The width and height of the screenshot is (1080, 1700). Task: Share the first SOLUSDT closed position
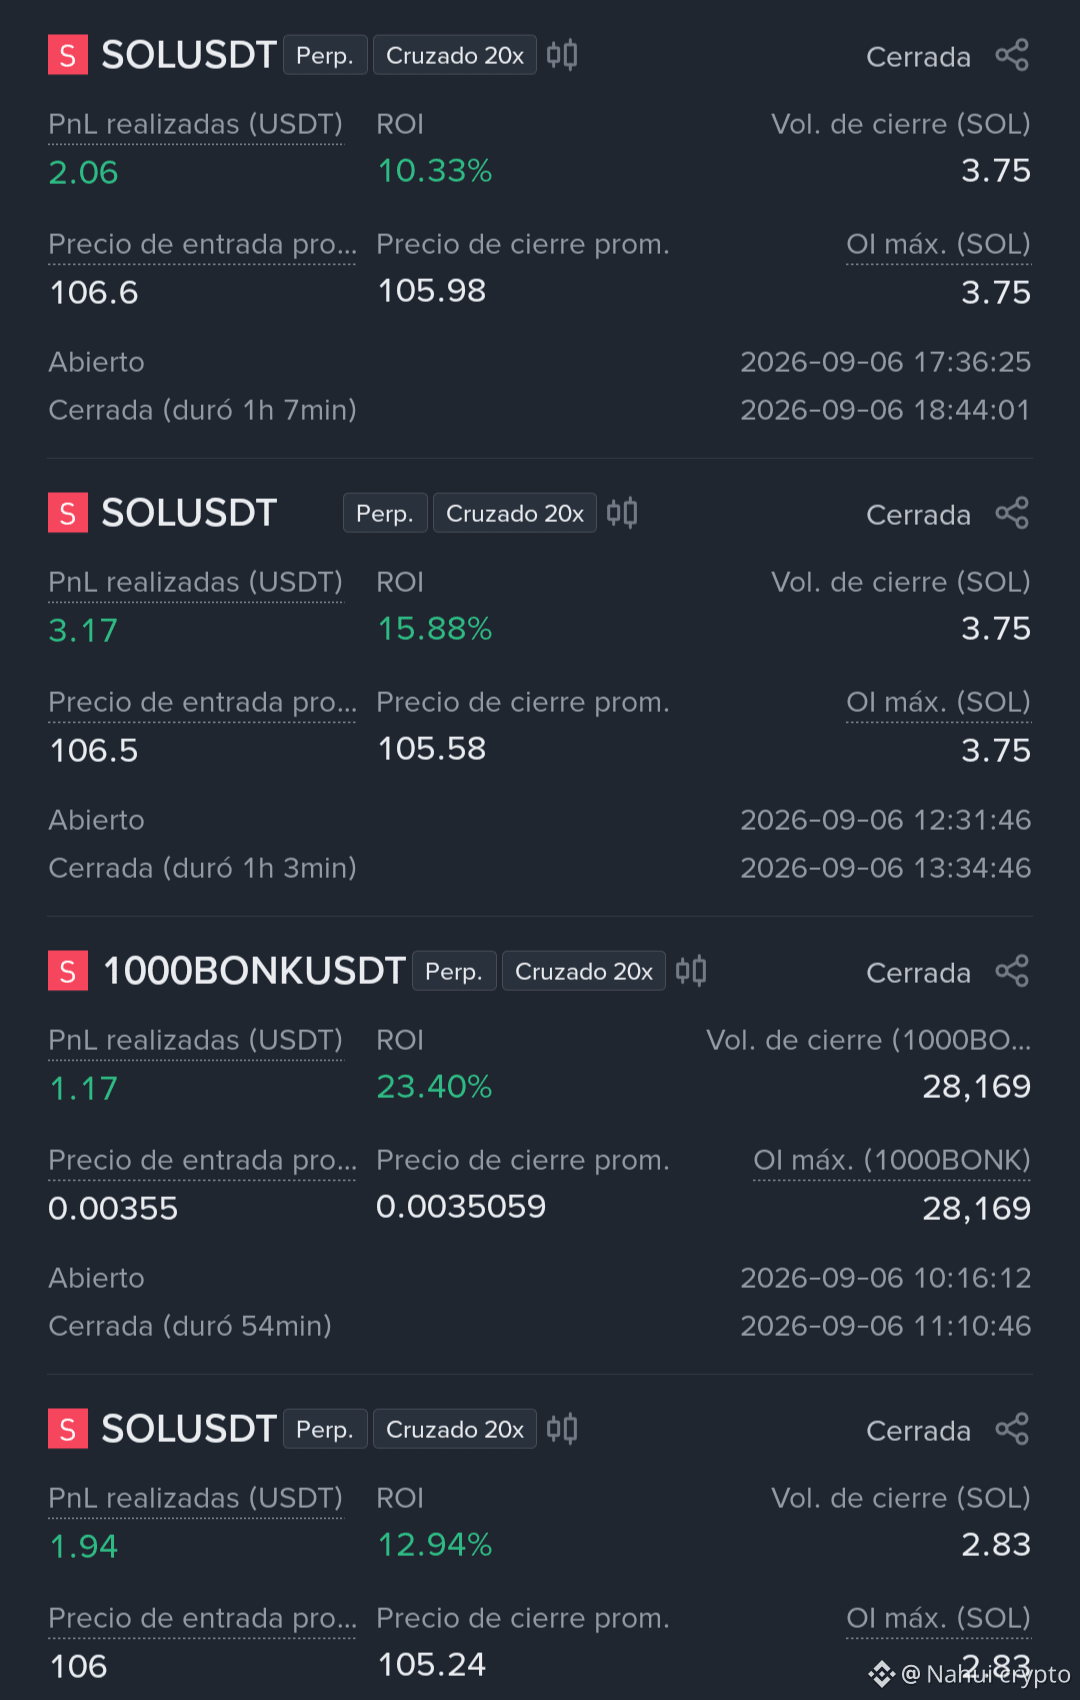click(1012, 55)
